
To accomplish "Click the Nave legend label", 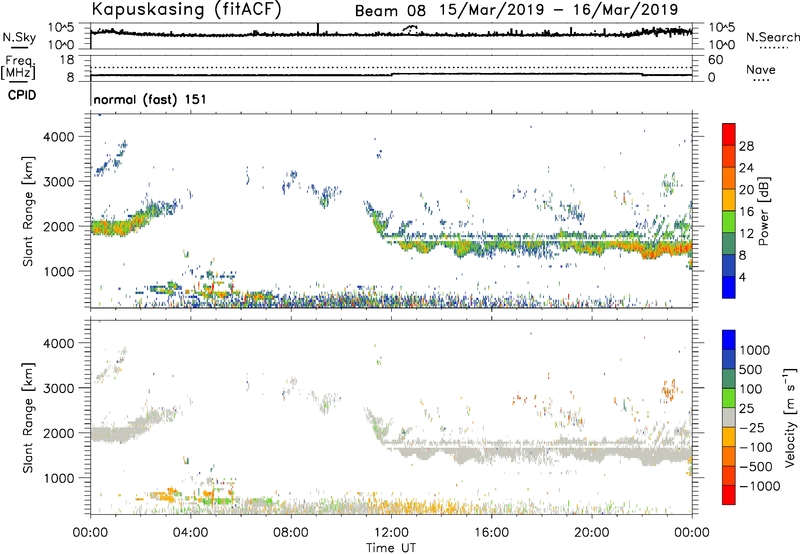I will coord(761,70).
